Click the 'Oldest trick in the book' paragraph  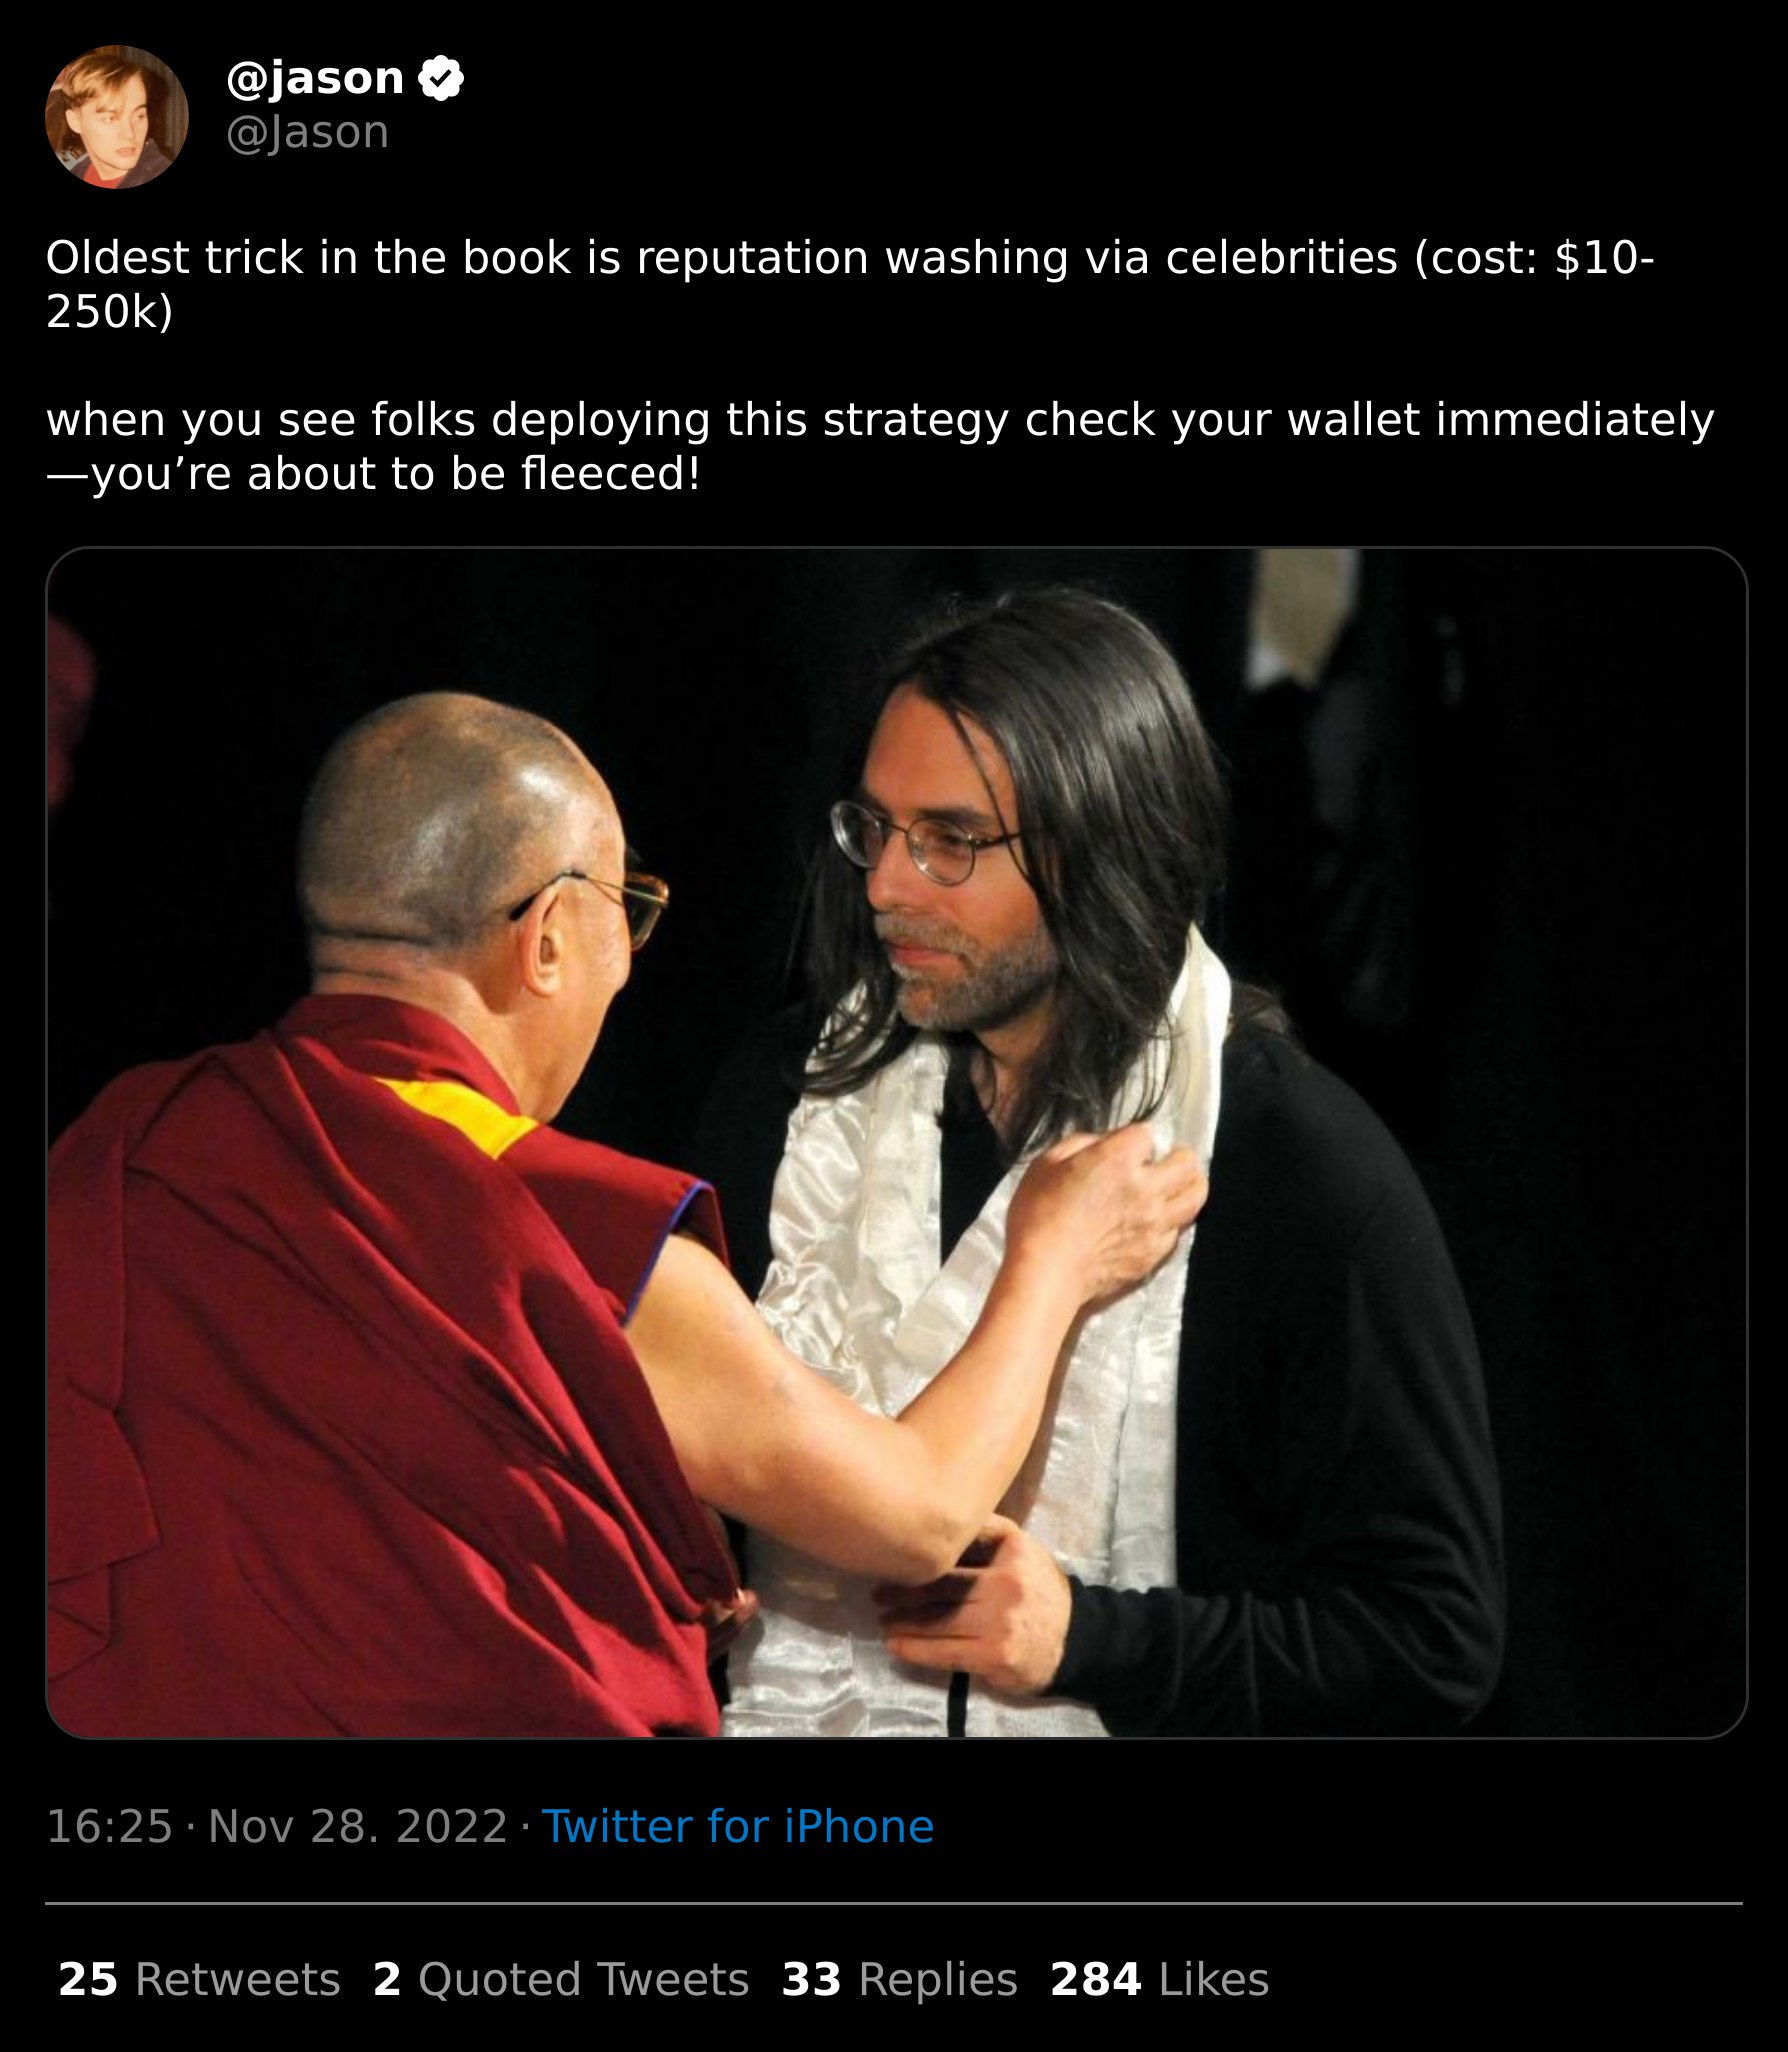click(x=850, y=285)
